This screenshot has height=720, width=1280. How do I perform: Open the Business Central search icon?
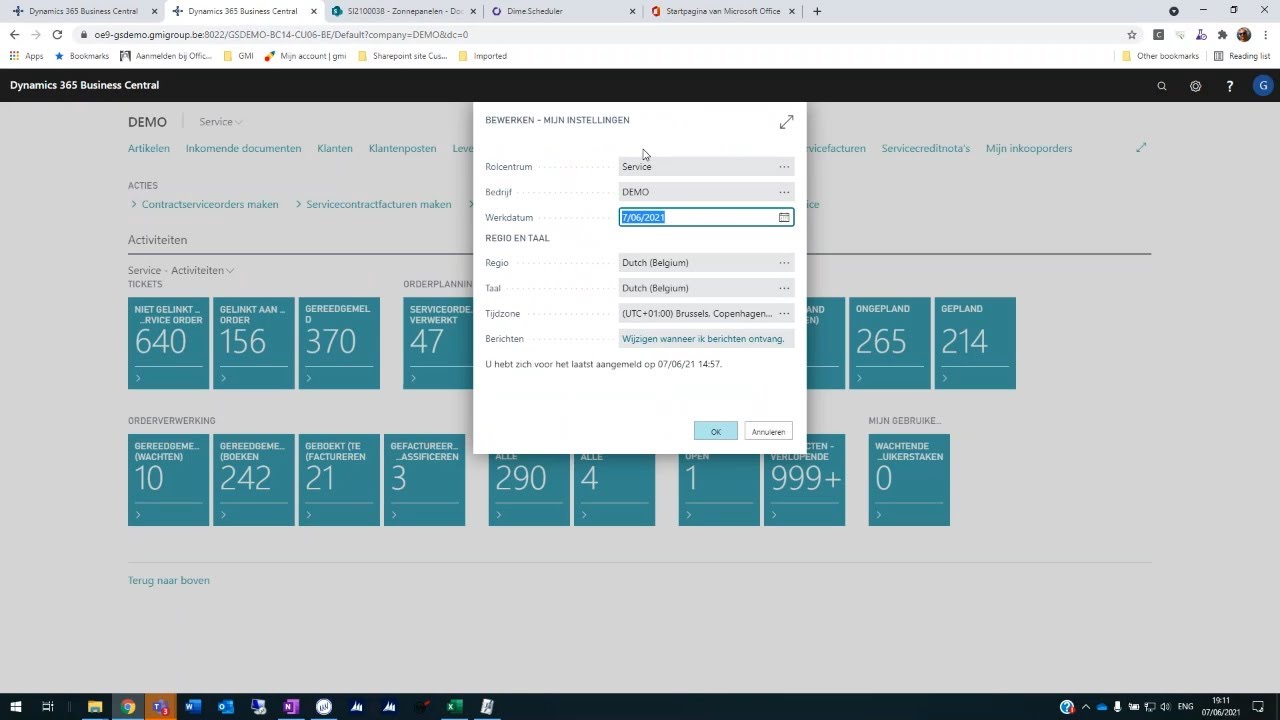(1162, 86)
